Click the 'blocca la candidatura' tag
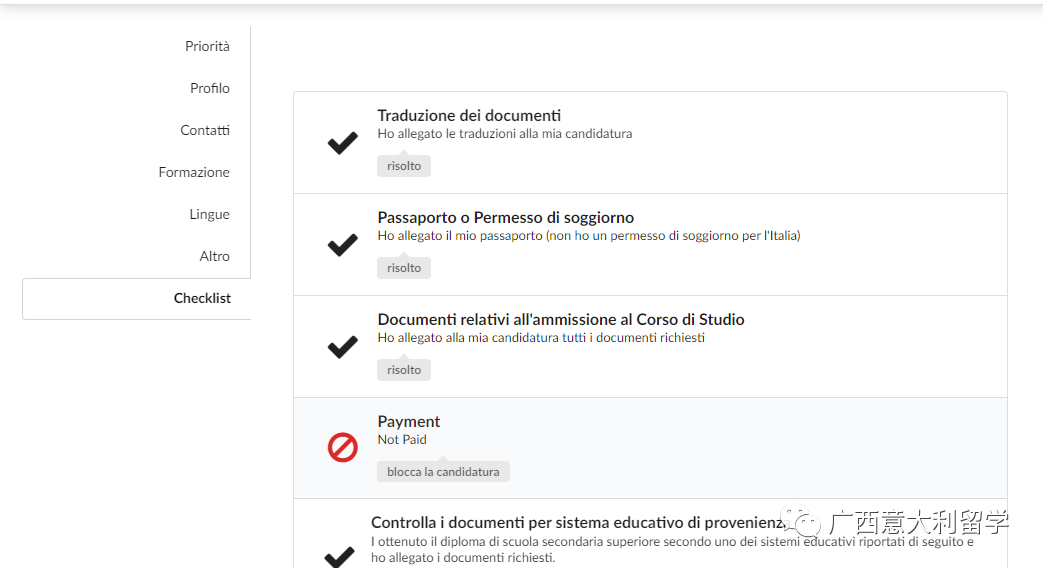Screen dimensions: 1043x568 [x=443, y=472]
